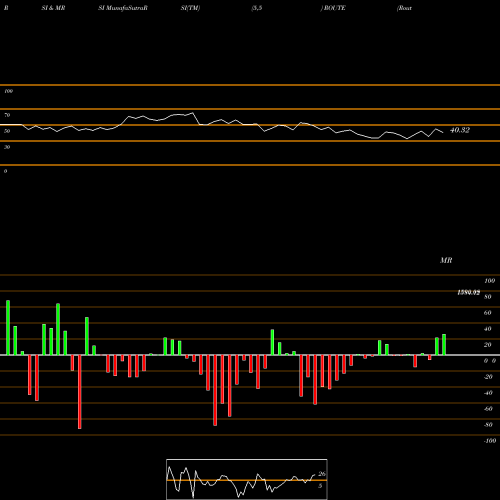500x500 pixels.
Task: Click the SI & MR header text
Action: (53, 8)
